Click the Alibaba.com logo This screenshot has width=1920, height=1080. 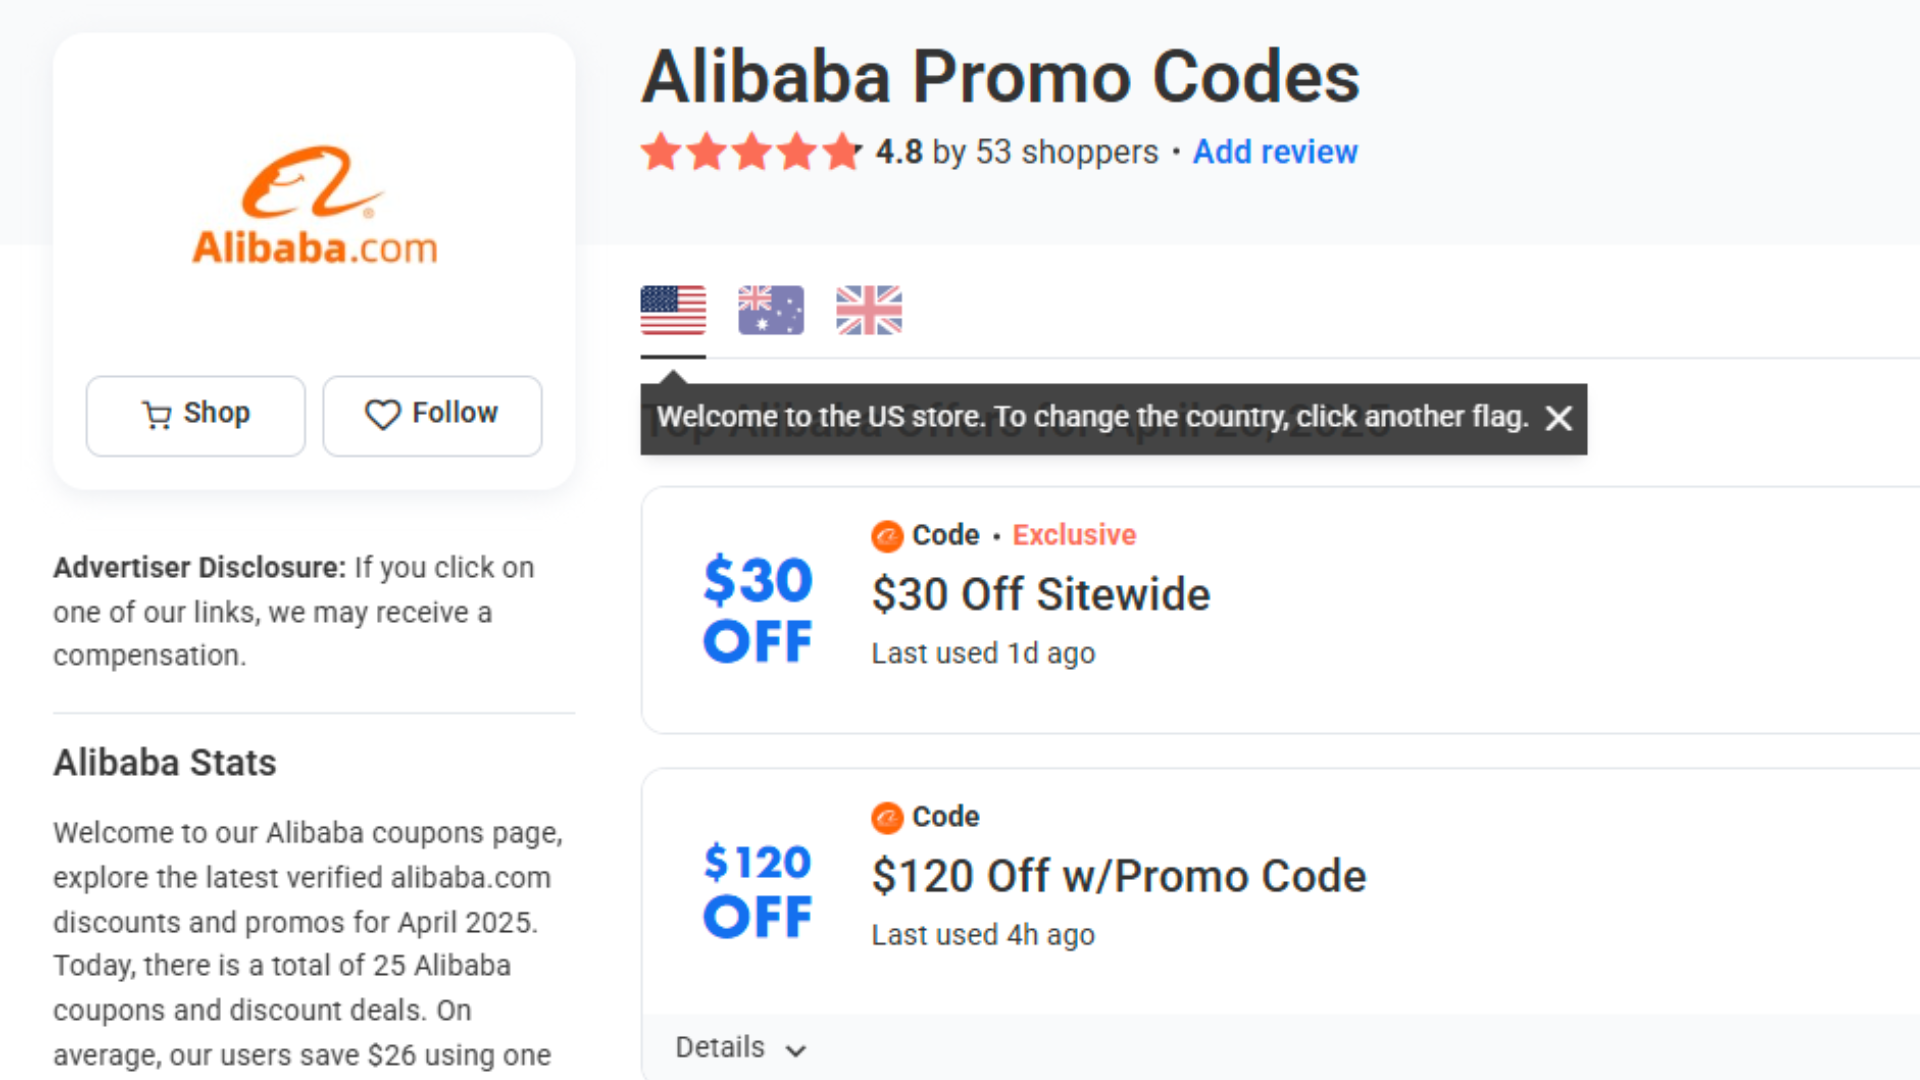[x=314, y=205]
